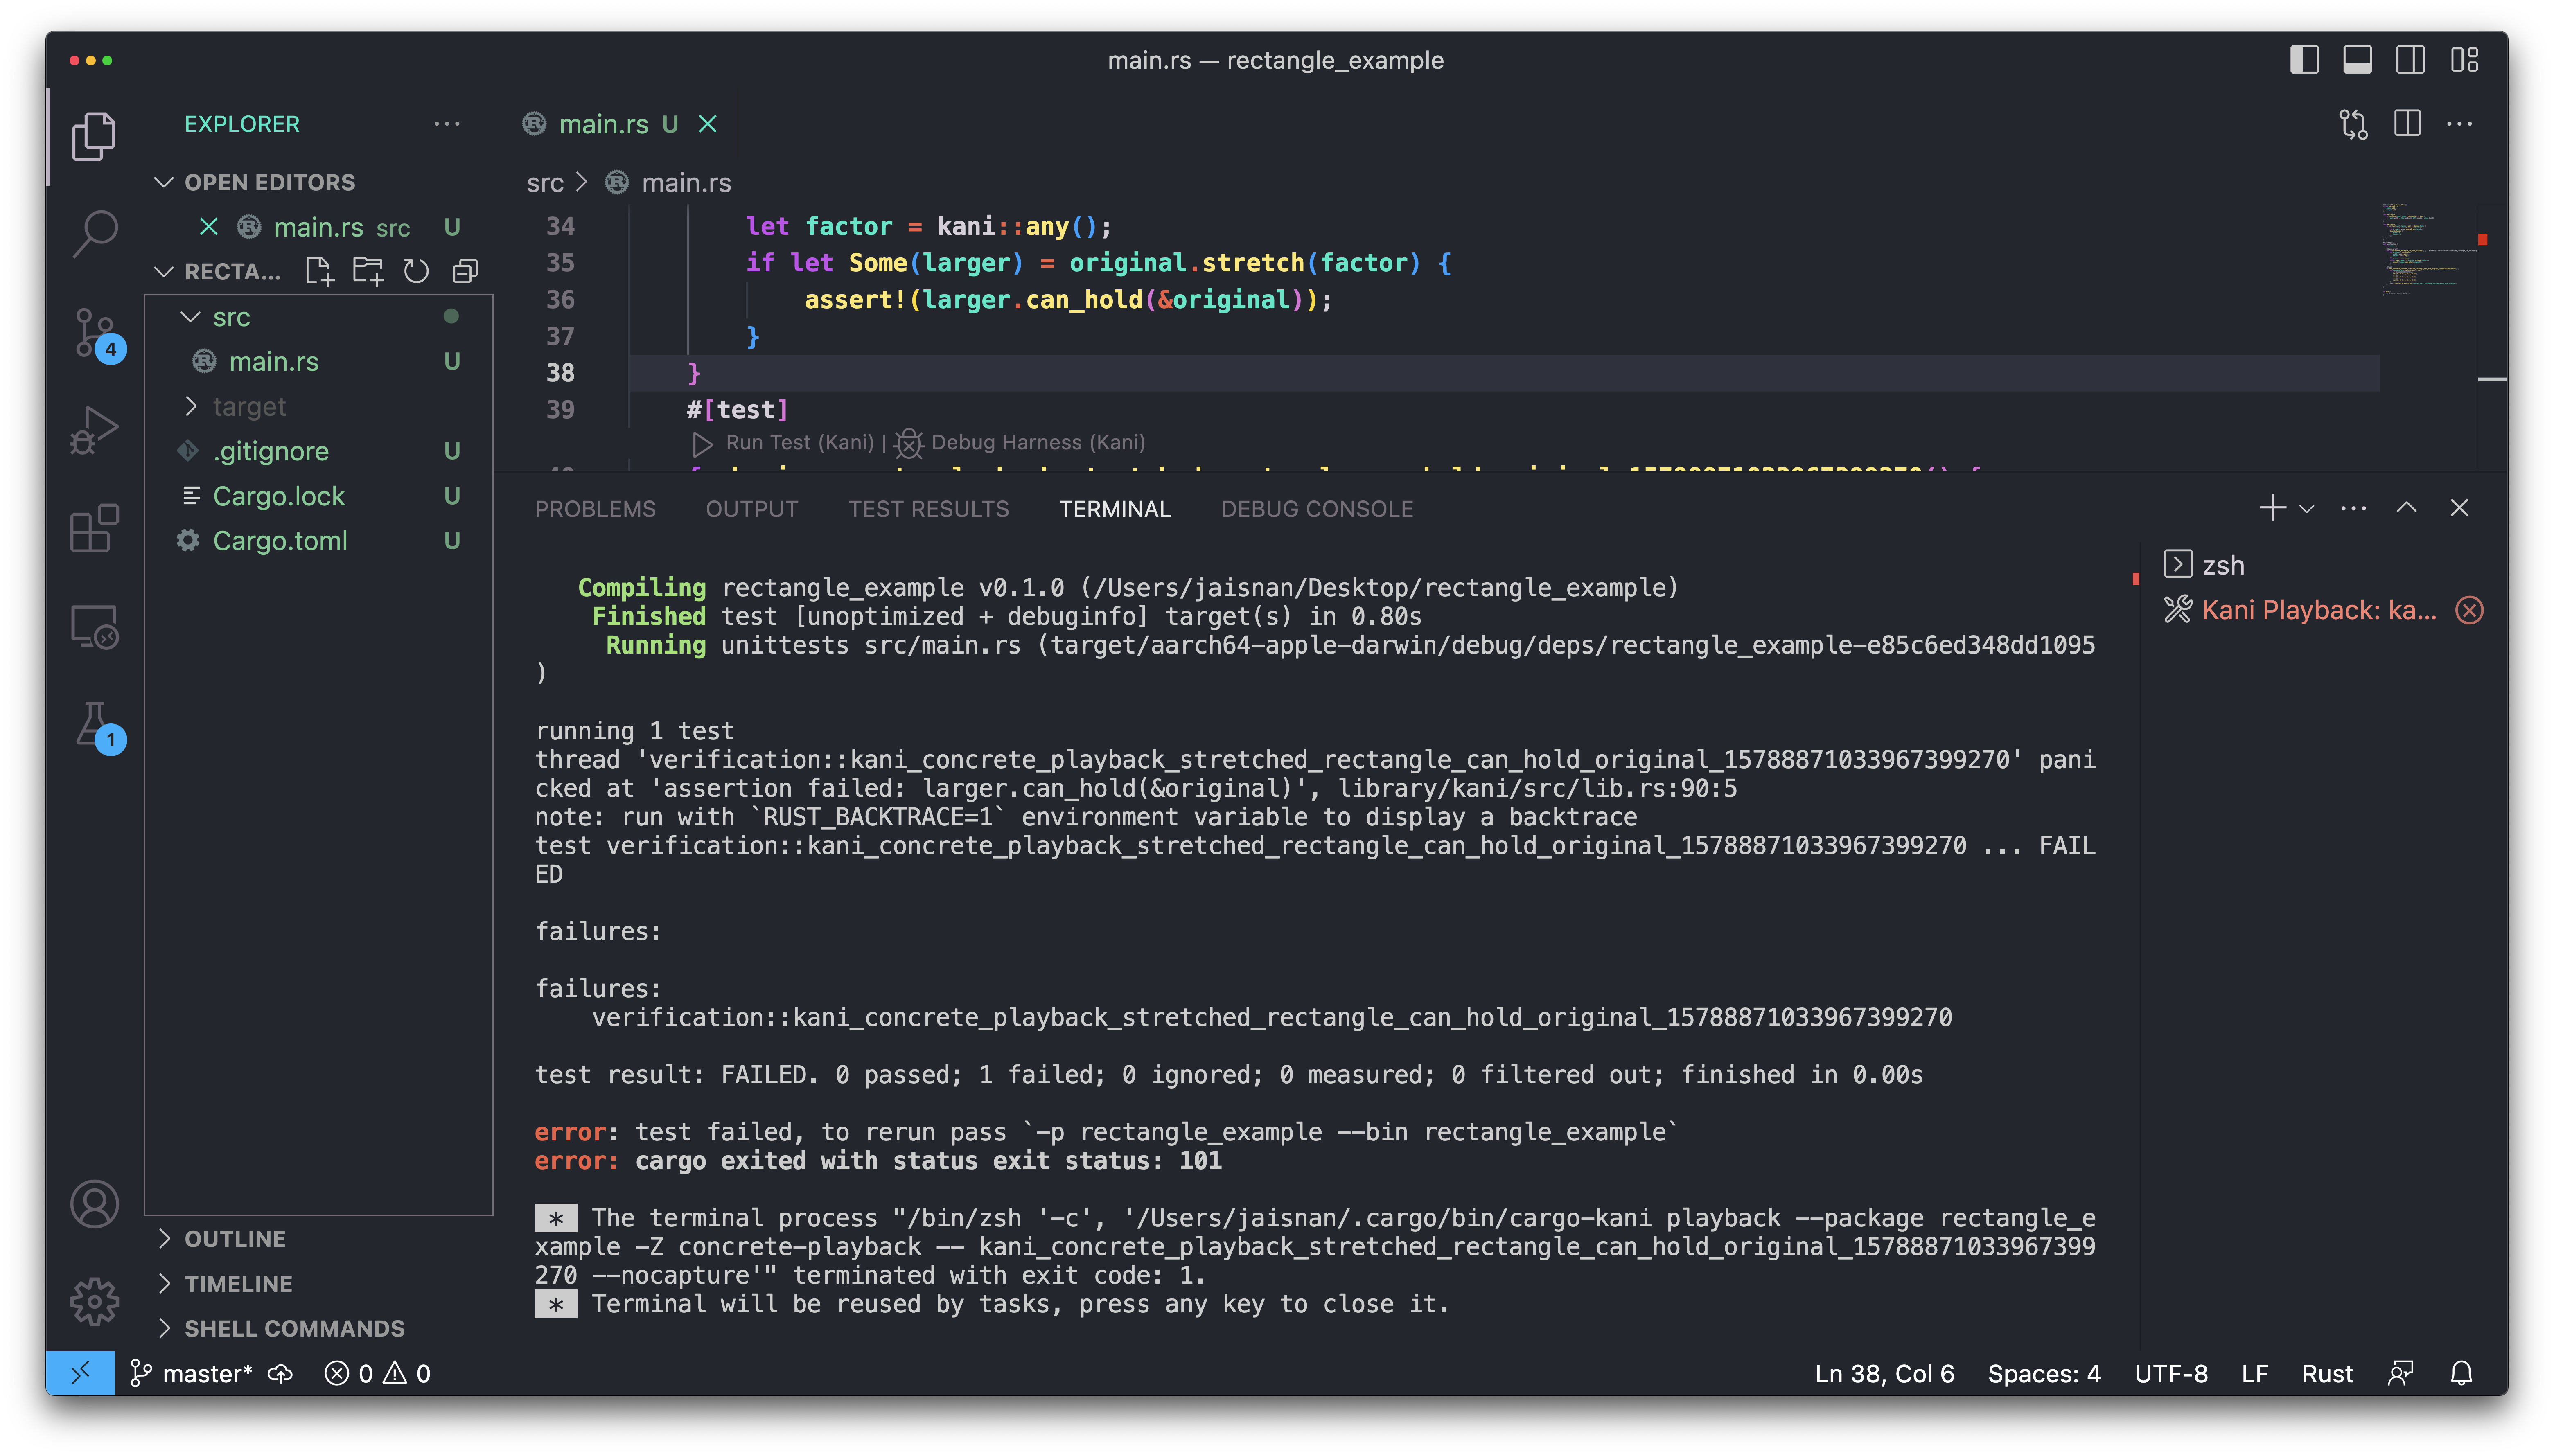Kill the Kani Playback terminal task
Screen dimensions: 2554x1456
click(2469, 610)
